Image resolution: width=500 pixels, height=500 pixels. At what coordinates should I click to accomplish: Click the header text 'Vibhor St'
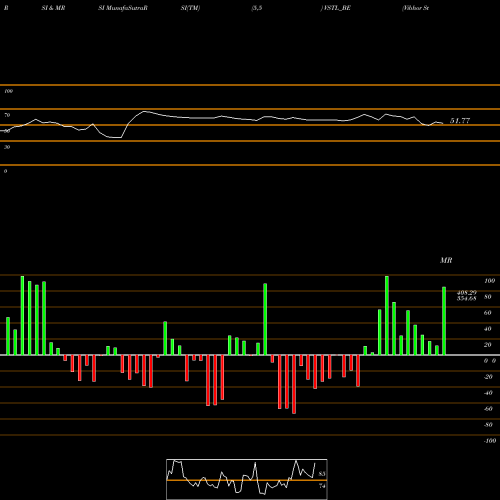tap(415, 8)
